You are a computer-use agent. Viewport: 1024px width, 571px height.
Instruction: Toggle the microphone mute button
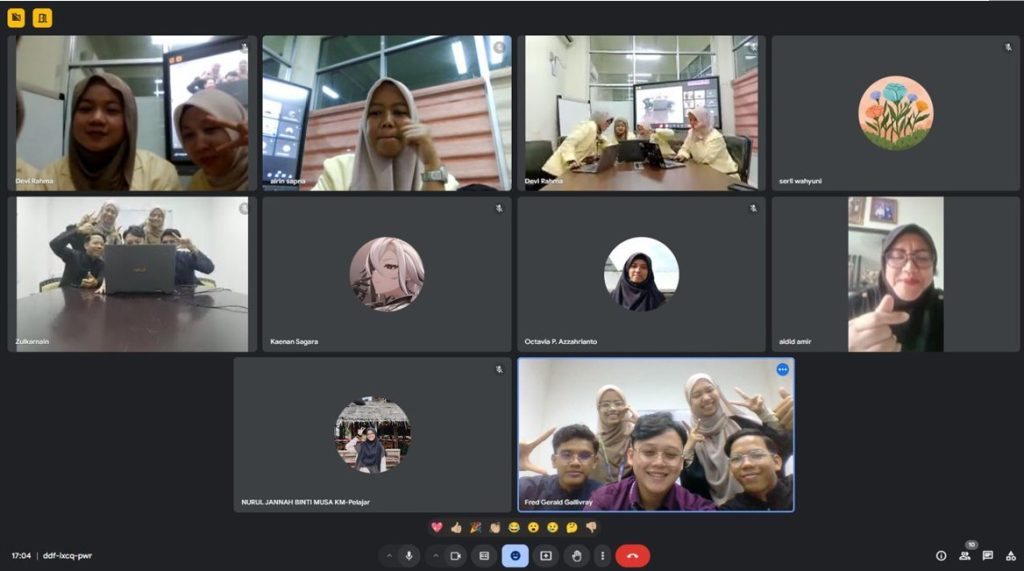pyautogui.click(x=408, y=555)
